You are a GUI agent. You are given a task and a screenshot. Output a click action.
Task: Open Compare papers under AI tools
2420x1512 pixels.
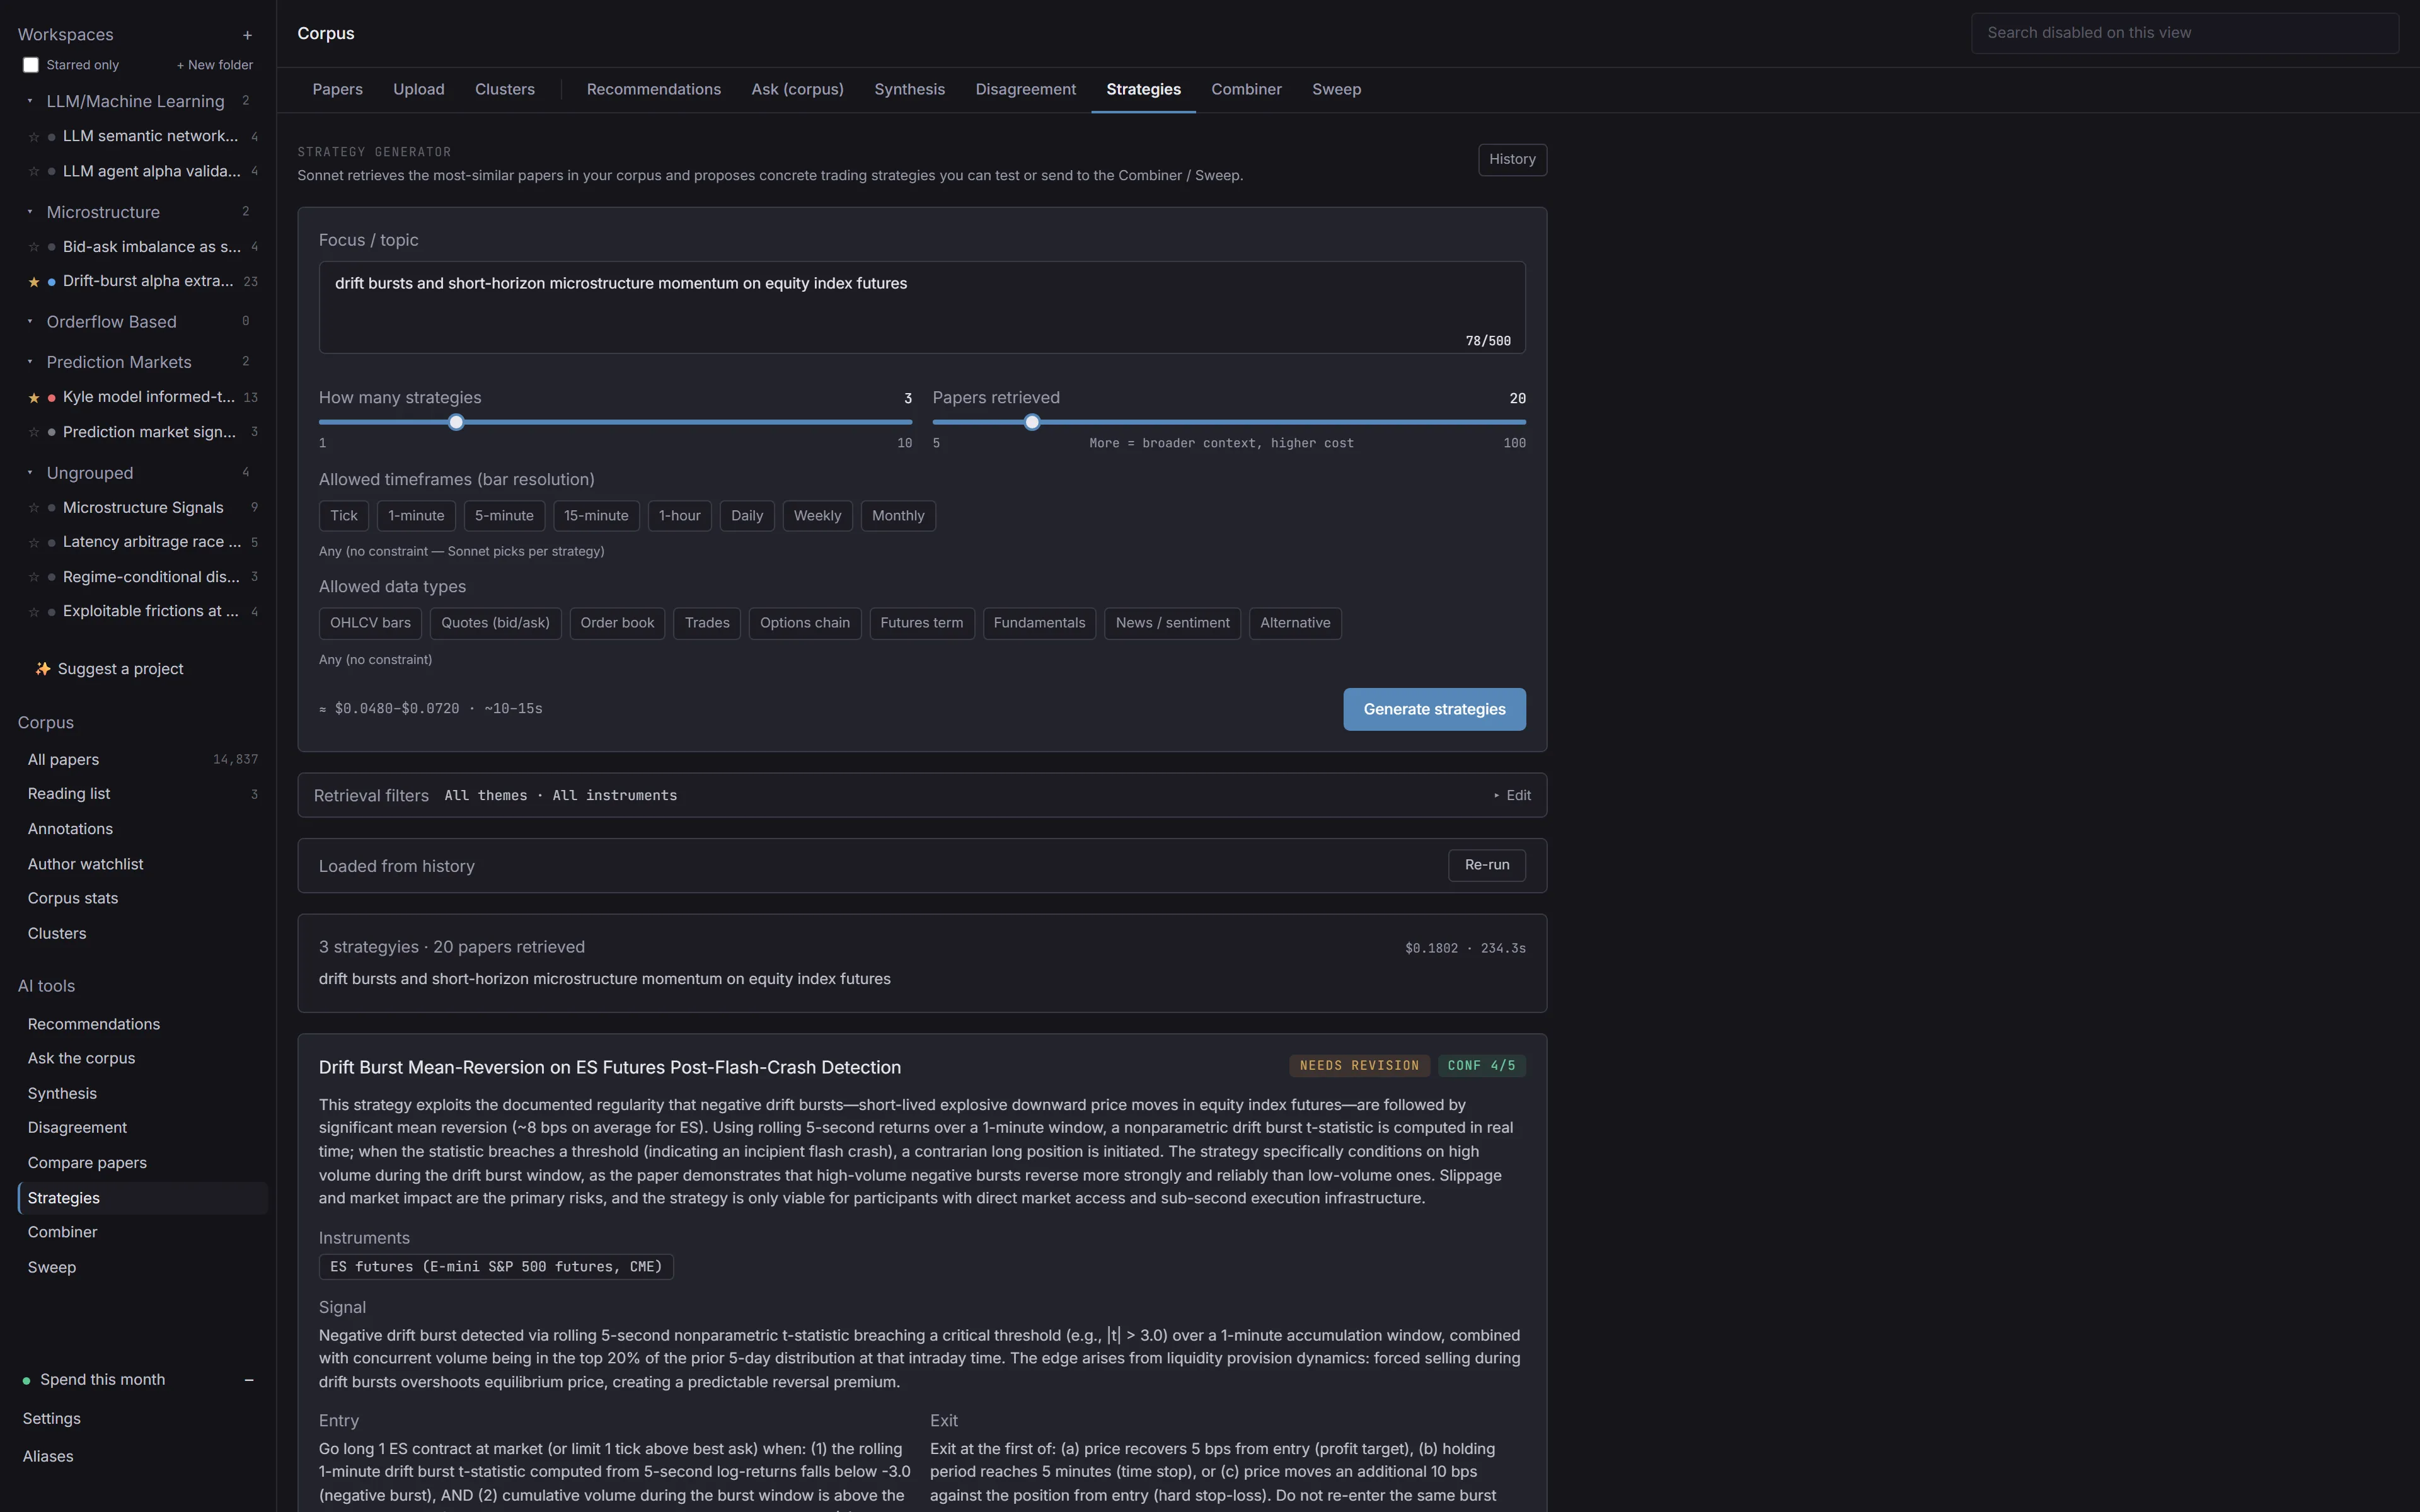(x=142, y=1163)
